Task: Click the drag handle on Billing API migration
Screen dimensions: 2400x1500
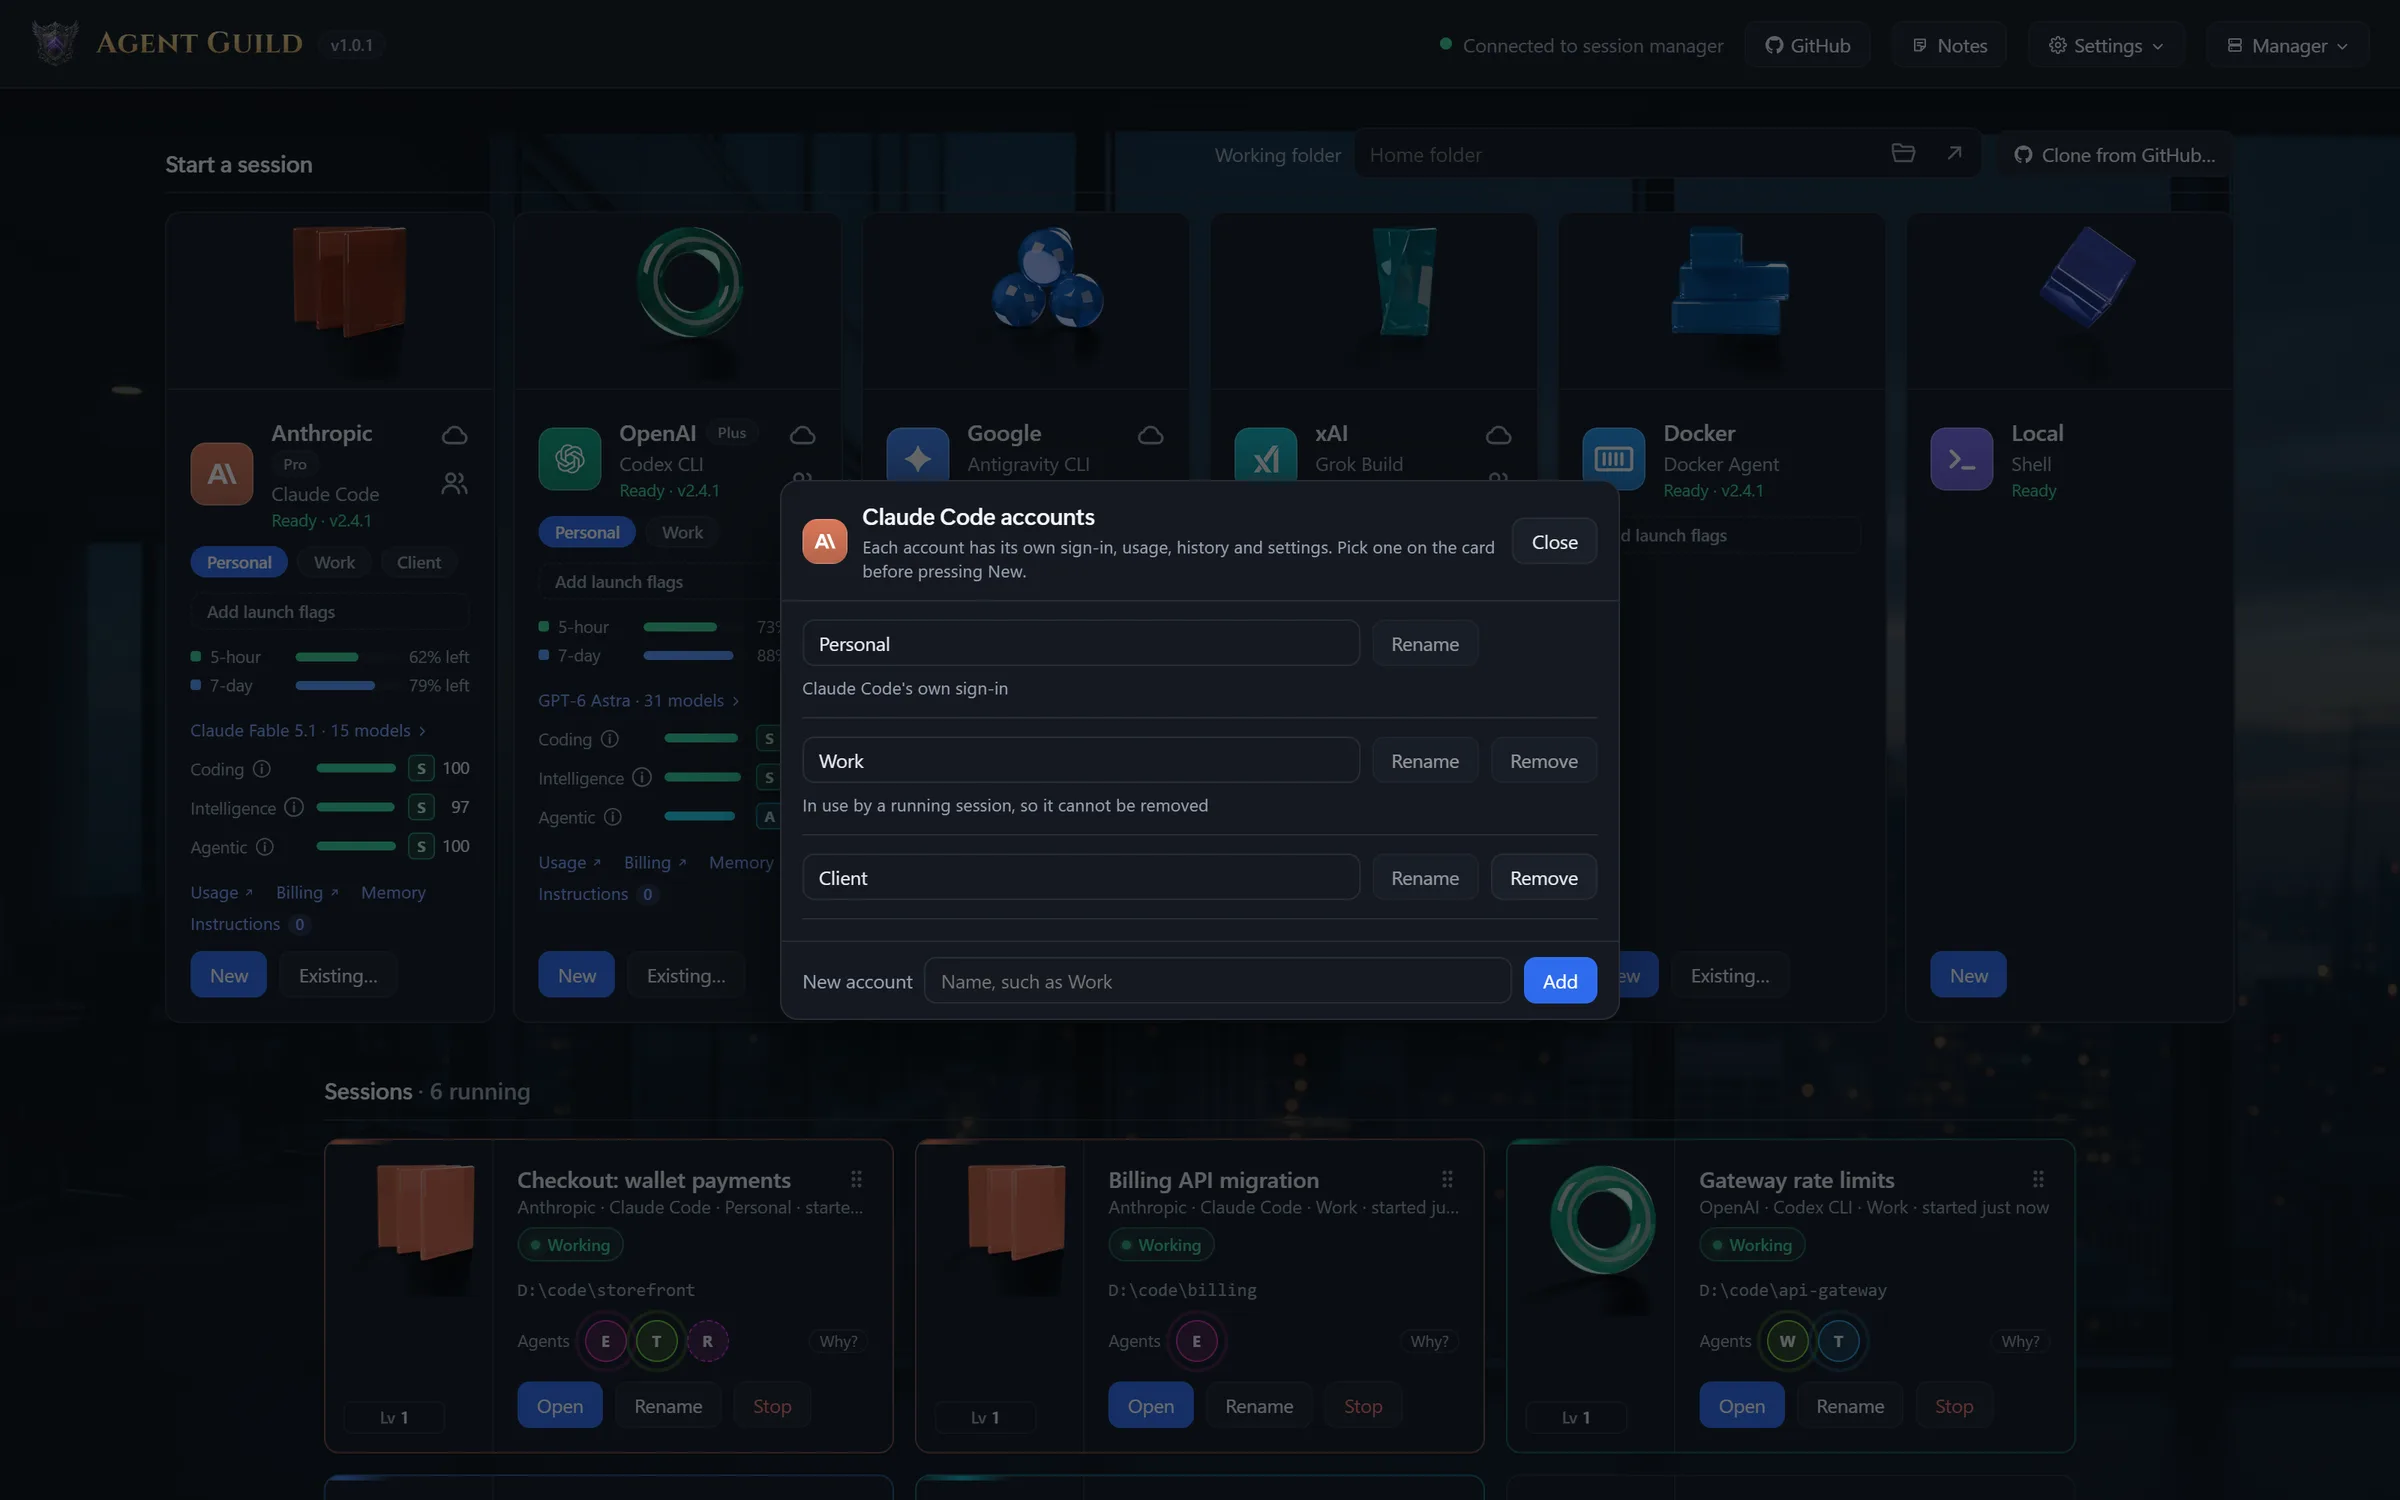Action: 1447,1179
